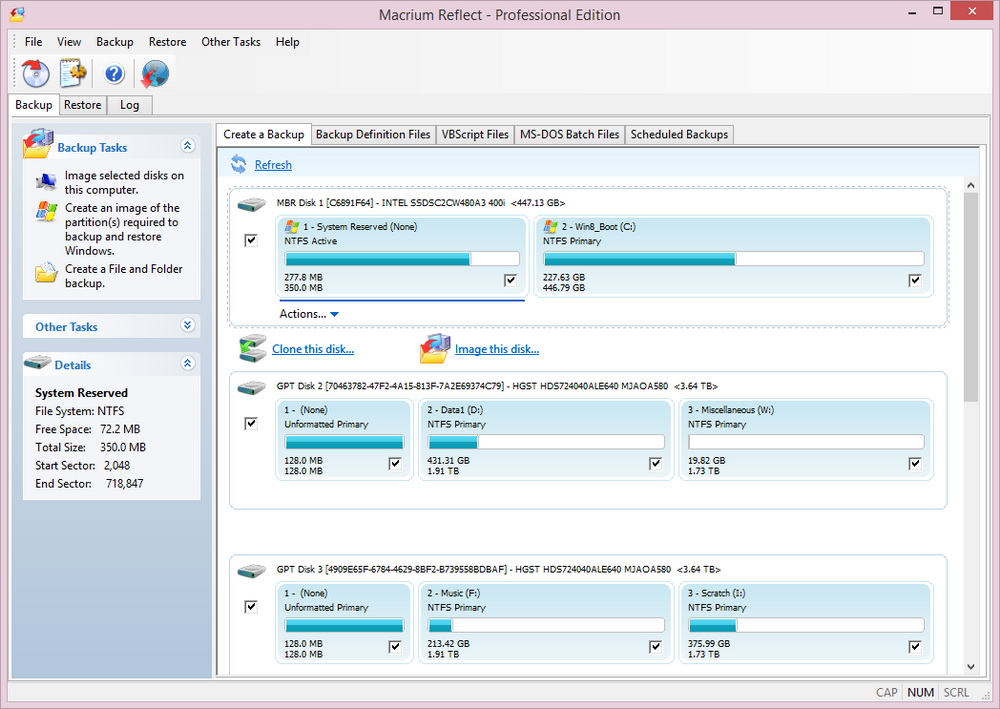Click the disk list scroll-up arrow

[971, 185]
